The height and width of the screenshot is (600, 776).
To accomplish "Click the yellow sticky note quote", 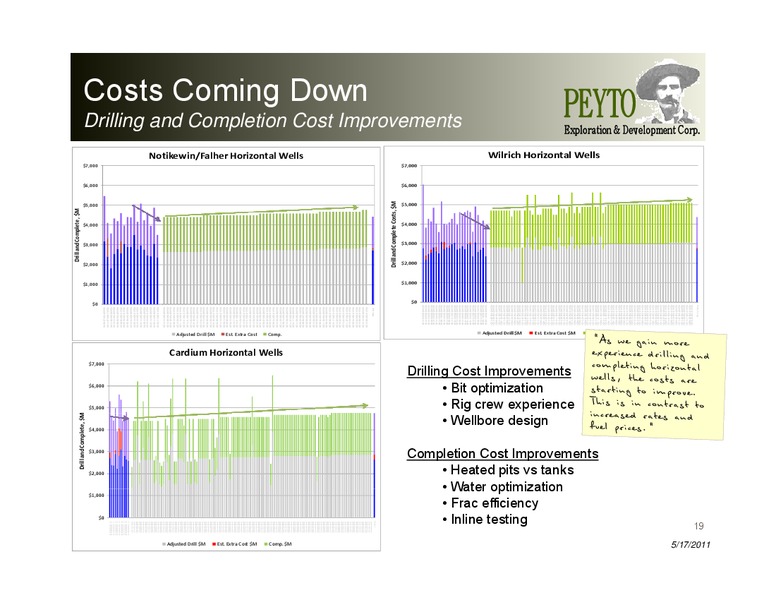I will pos(654,385).
